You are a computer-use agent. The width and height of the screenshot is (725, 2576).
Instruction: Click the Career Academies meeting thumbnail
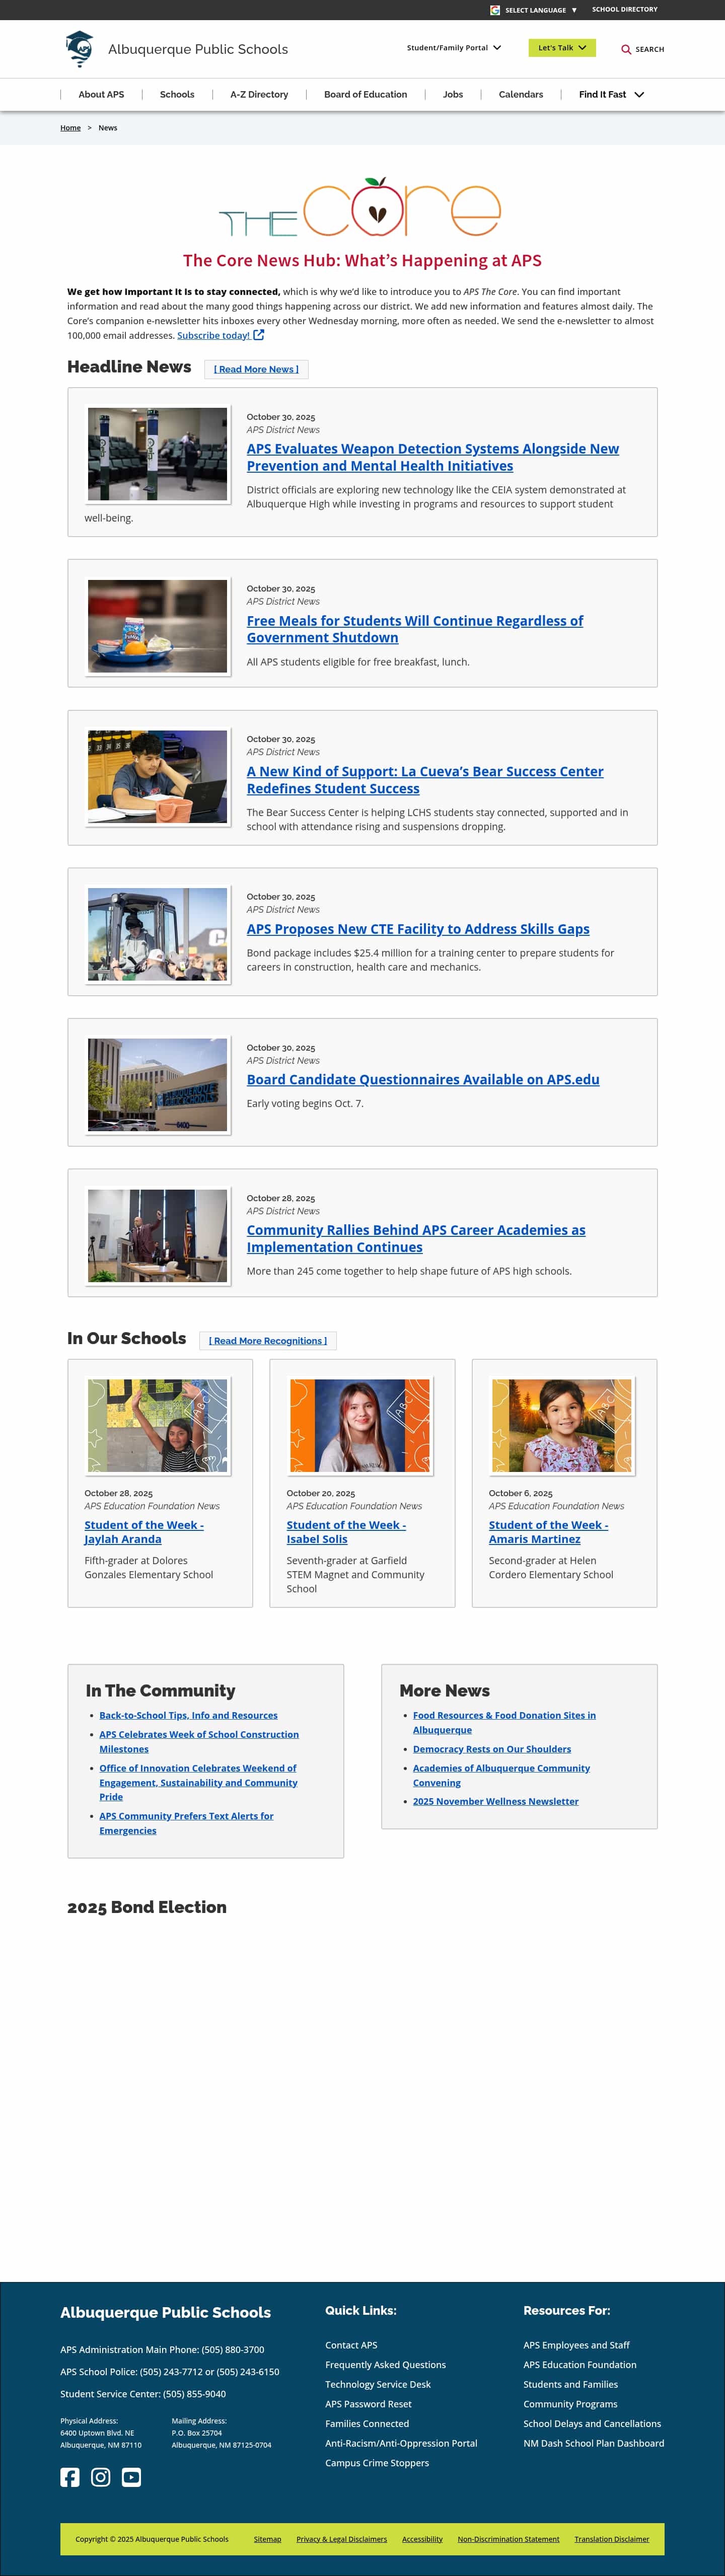(157, 1236)
